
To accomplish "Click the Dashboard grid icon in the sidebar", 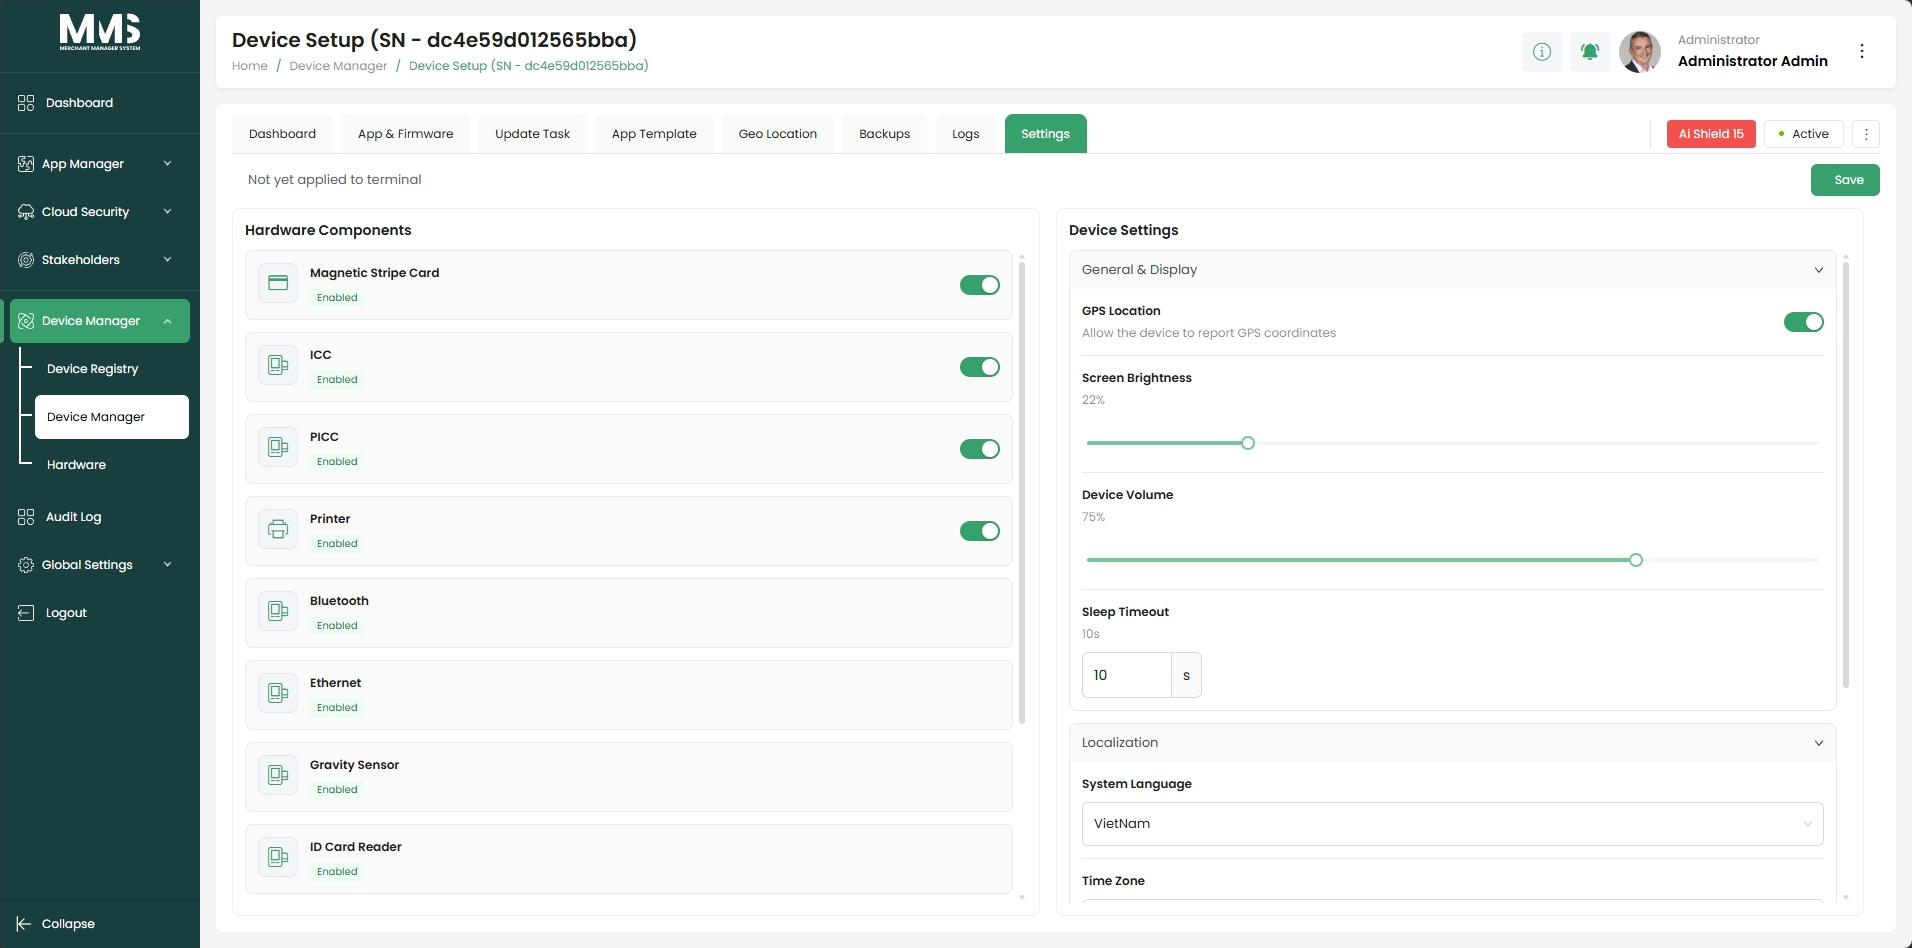I will pyautogui.click(x=26, y=103).
